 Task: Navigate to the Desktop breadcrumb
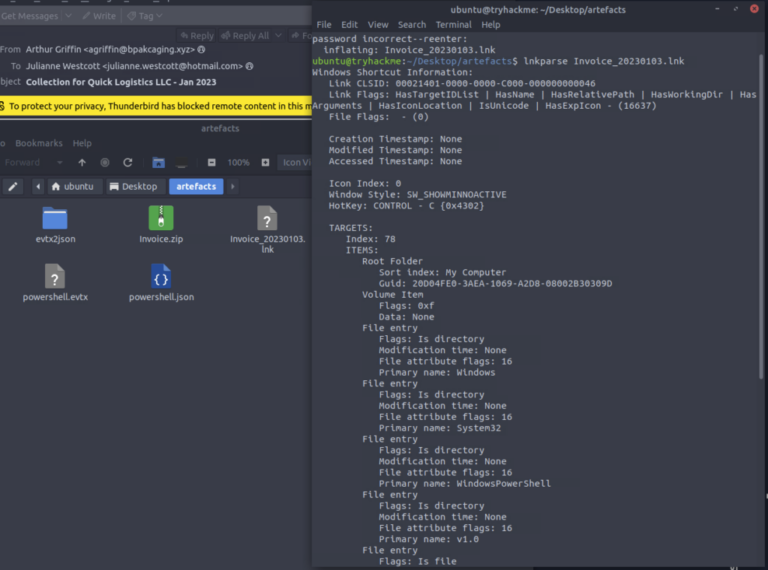pyautogui.click(x=133, y=186)
